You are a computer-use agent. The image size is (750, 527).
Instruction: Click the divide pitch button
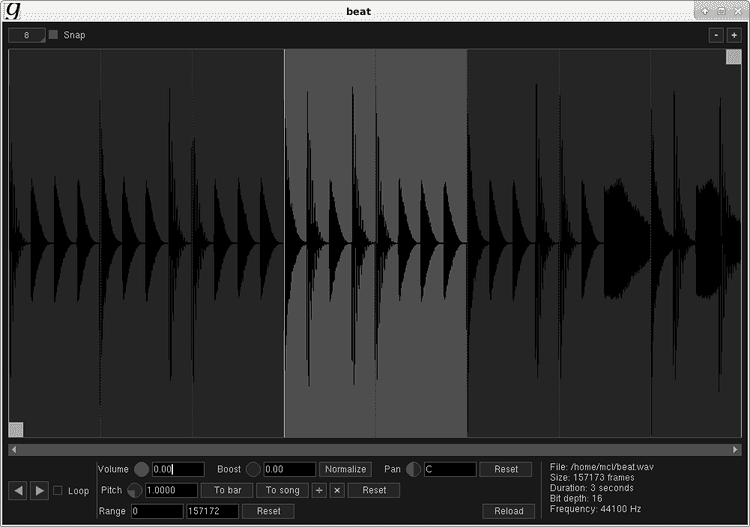click(x=319, y=490)
